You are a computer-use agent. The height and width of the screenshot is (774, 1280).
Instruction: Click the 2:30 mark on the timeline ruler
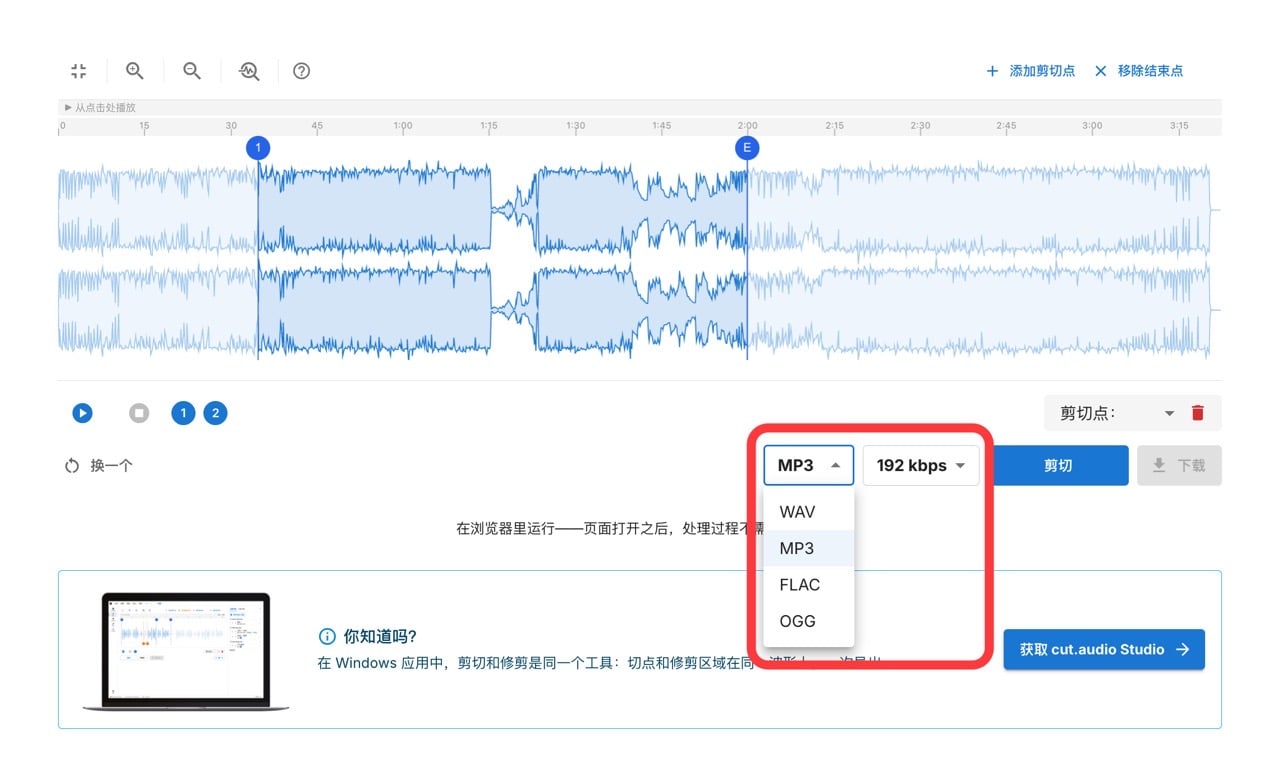point(920,126)
